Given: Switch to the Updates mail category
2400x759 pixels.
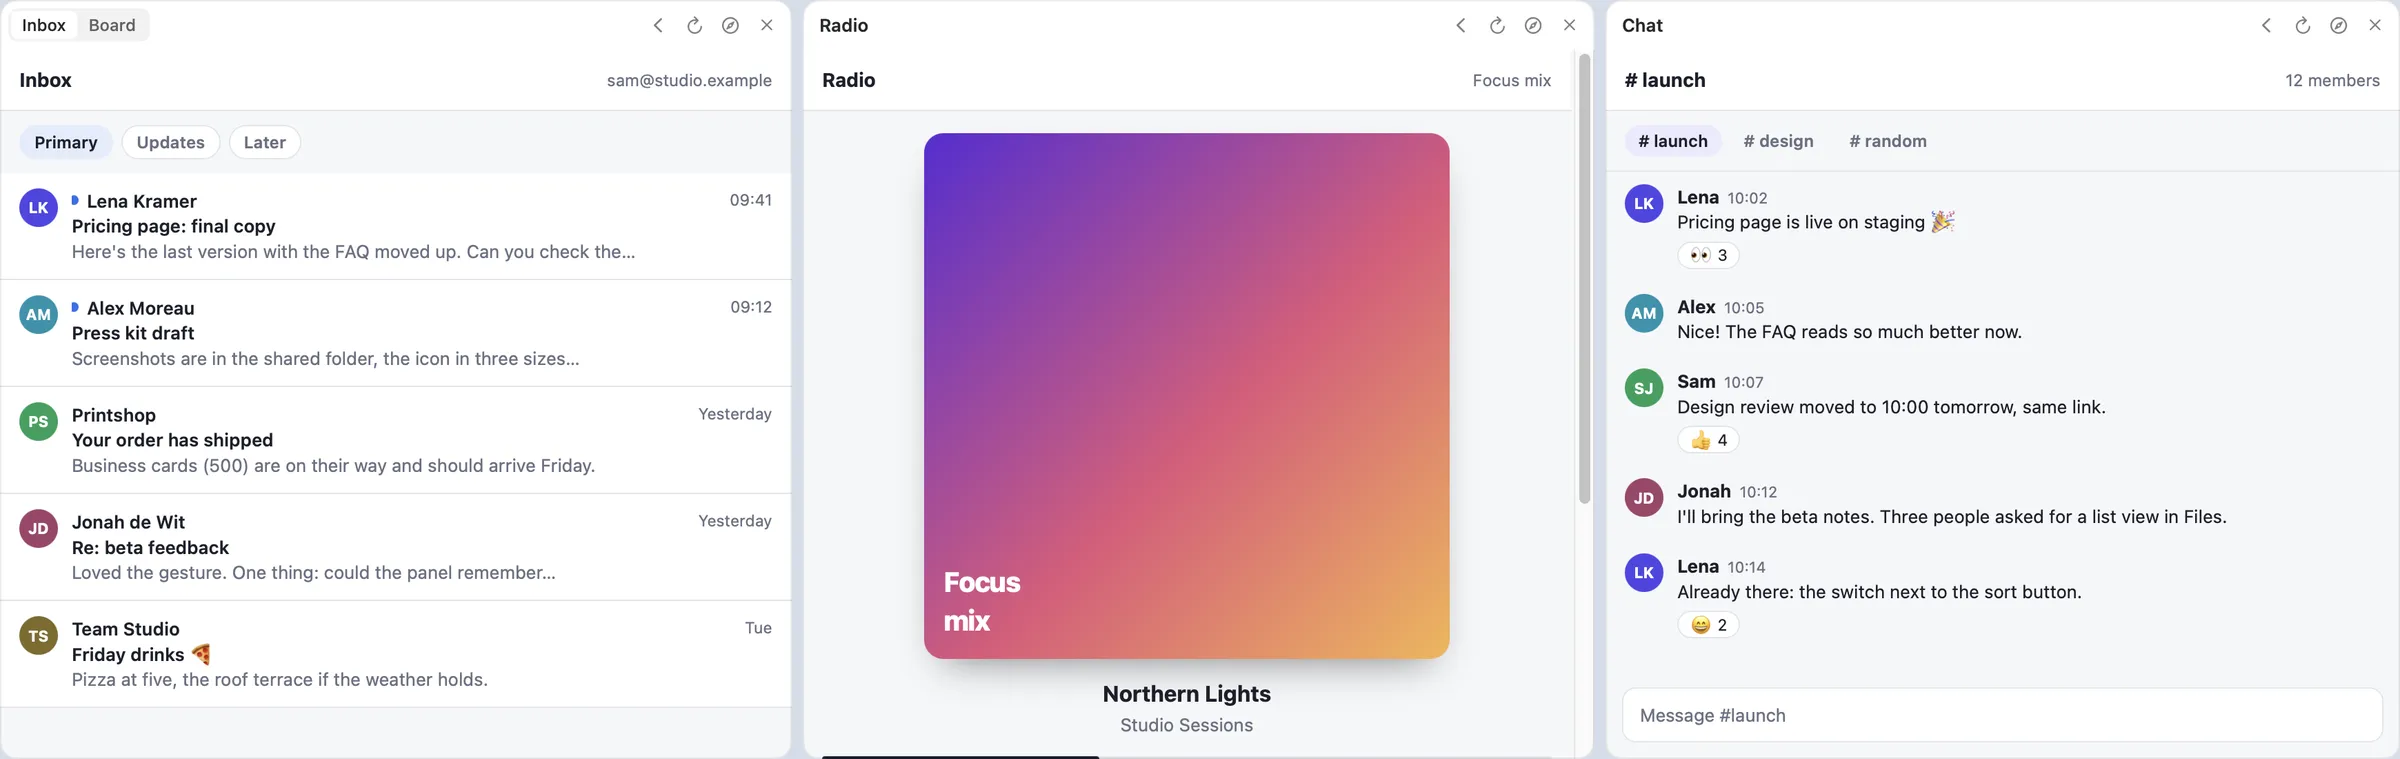Looking at the screenshot, I should (x=171, y=142).
